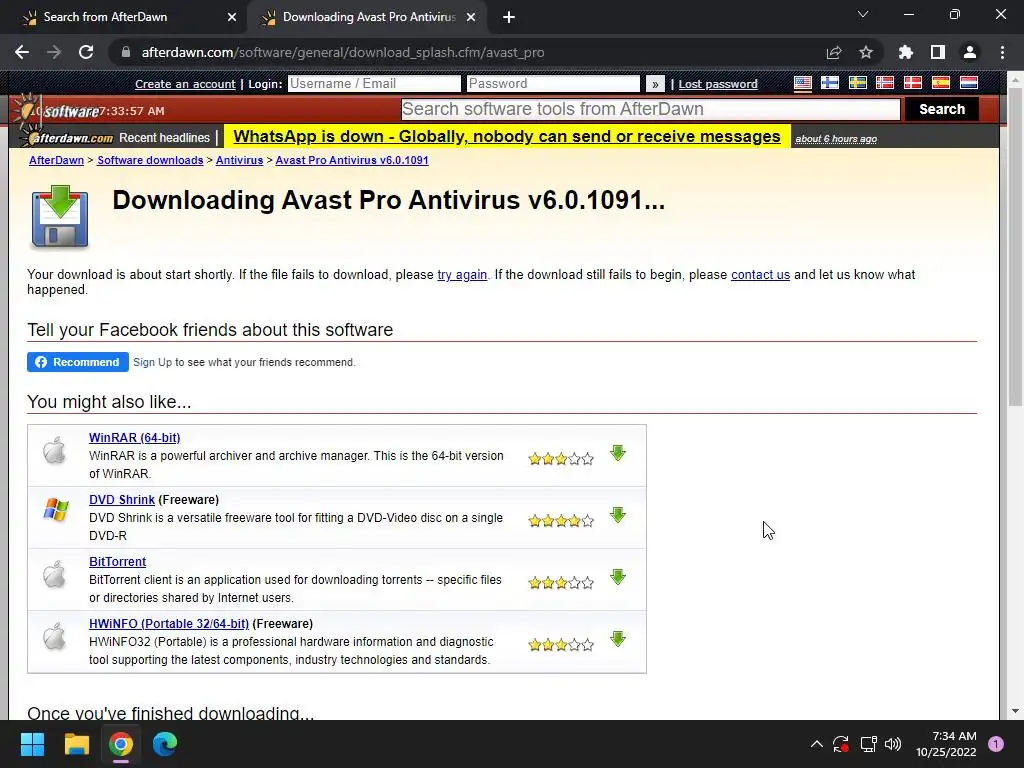Open Microsoft Edge from the taskbar
Screen dimensions: 1024x768
tap(165, 744)
